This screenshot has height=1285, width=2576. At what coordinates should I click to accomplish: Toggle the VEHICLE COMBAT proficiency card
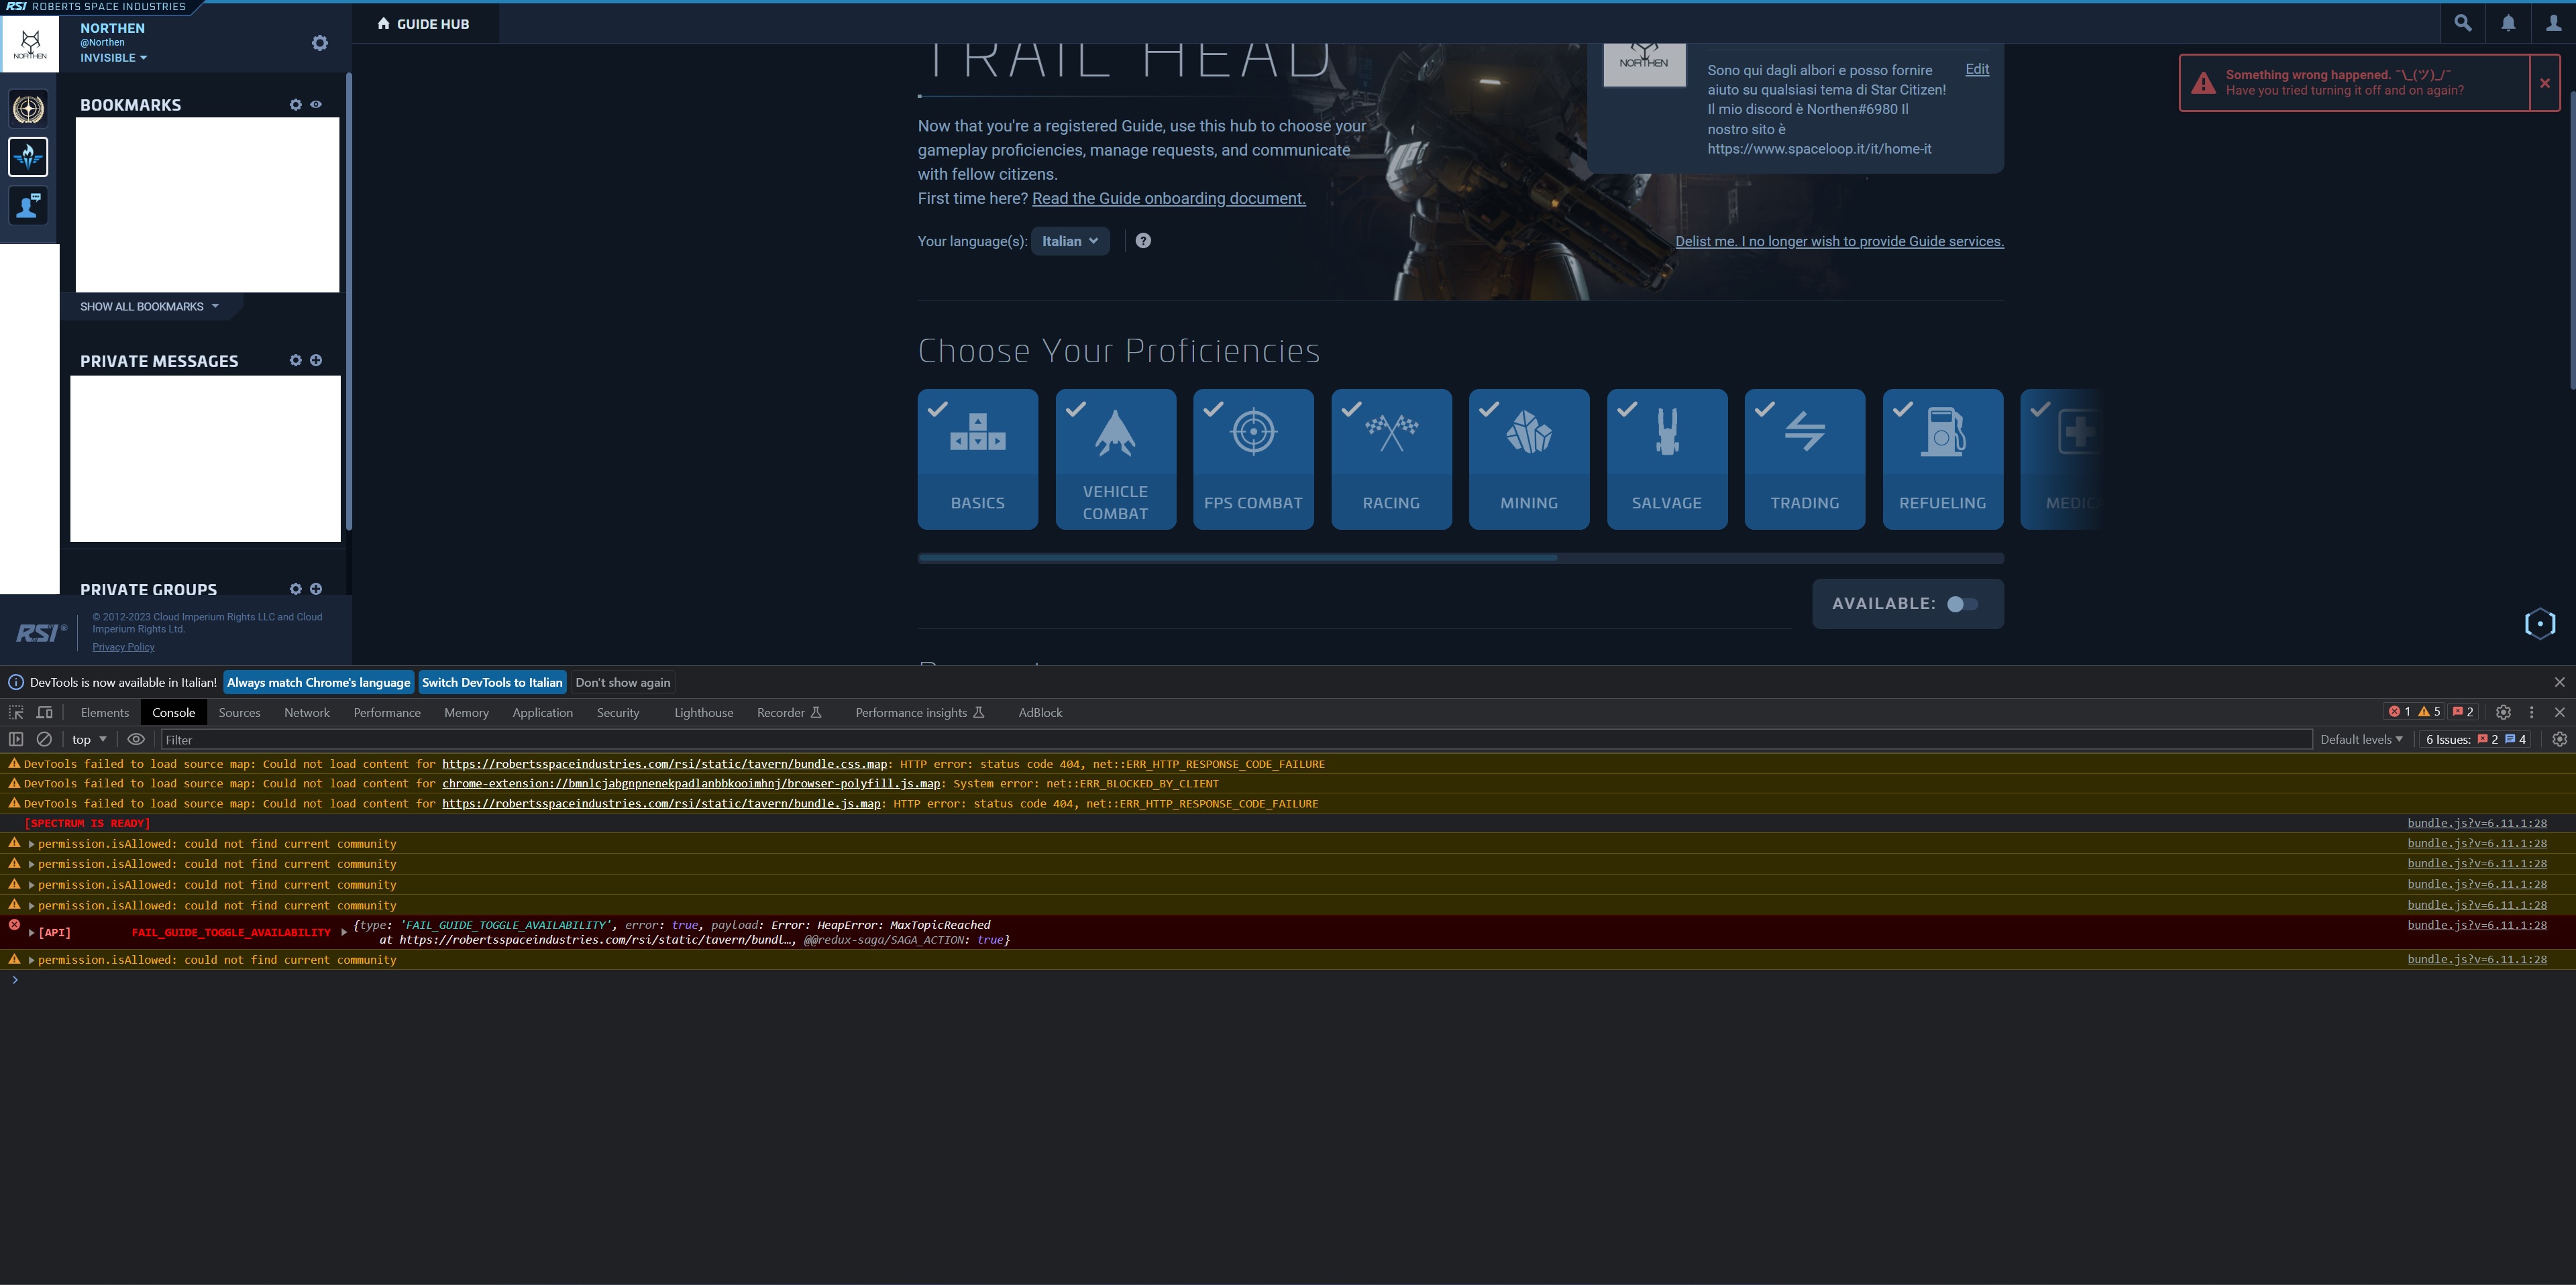[1115, 459]
